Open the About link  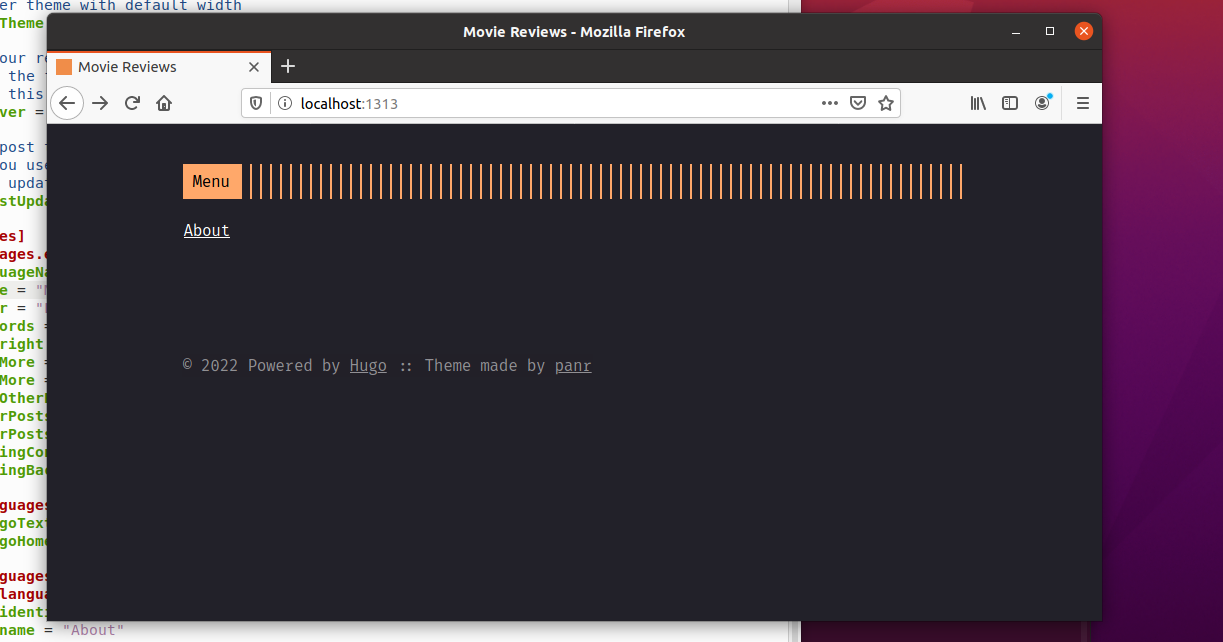[x=207, y=230]
